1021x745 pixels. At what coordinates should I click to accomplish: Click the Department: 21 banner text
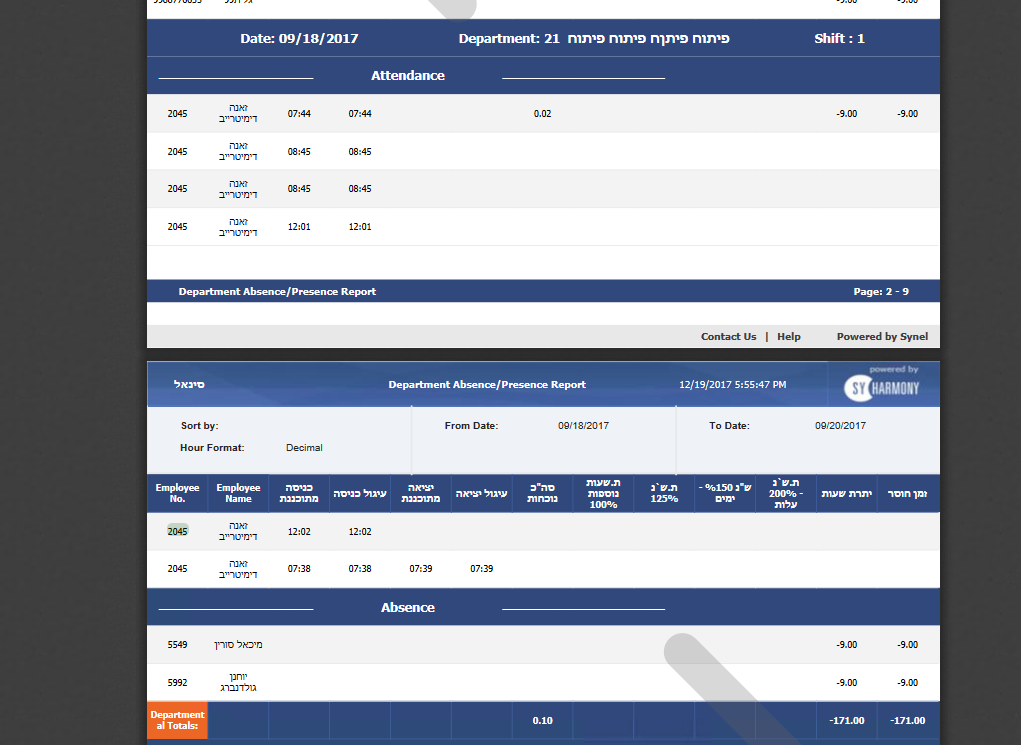click(594, 38)
